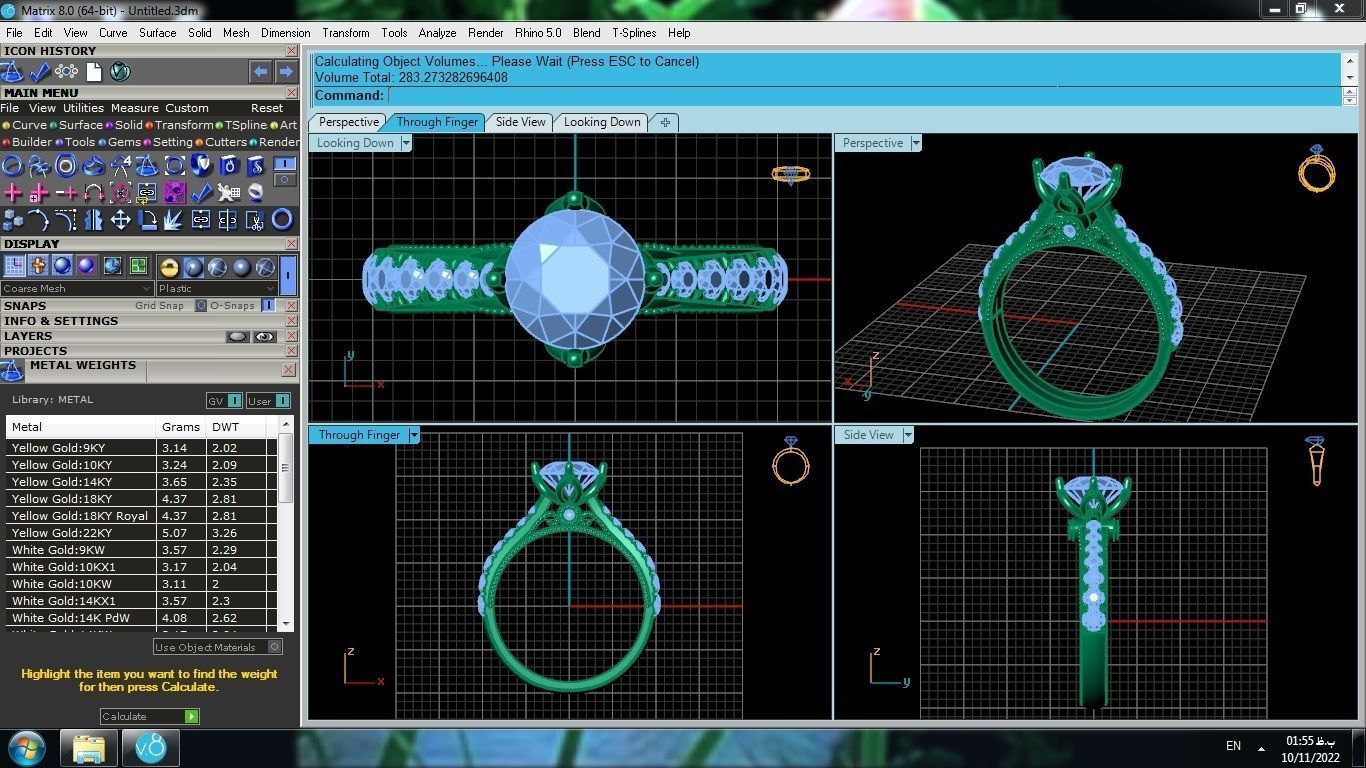Screen dimensions: 1366x768
Task: Click the blue checkmark in Icon History
Action: tap(39, 72)
